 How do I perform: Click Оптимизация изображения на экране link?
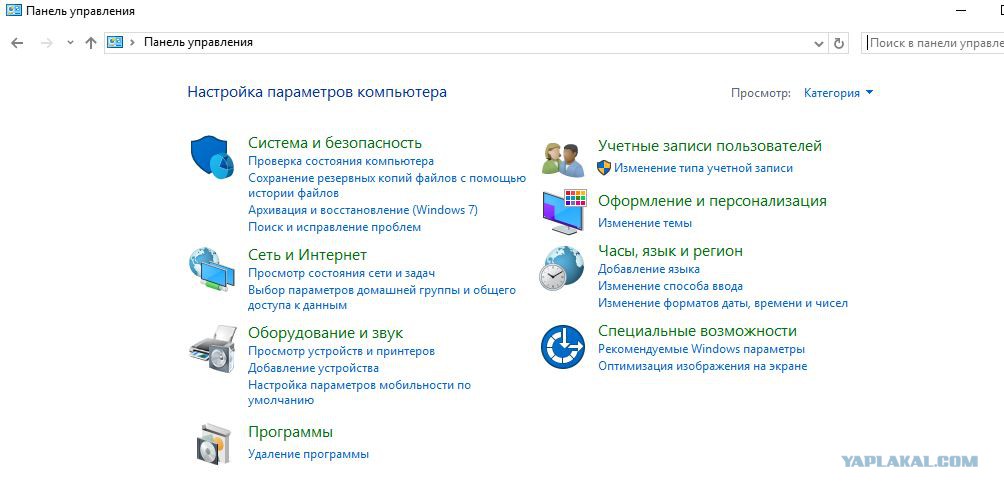702,366
